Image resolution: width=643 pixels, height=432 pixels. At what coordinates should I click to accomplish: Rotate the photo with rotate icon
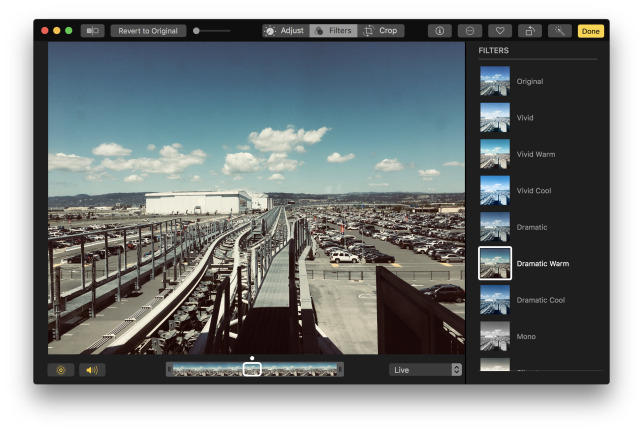[x=530, y=31]
